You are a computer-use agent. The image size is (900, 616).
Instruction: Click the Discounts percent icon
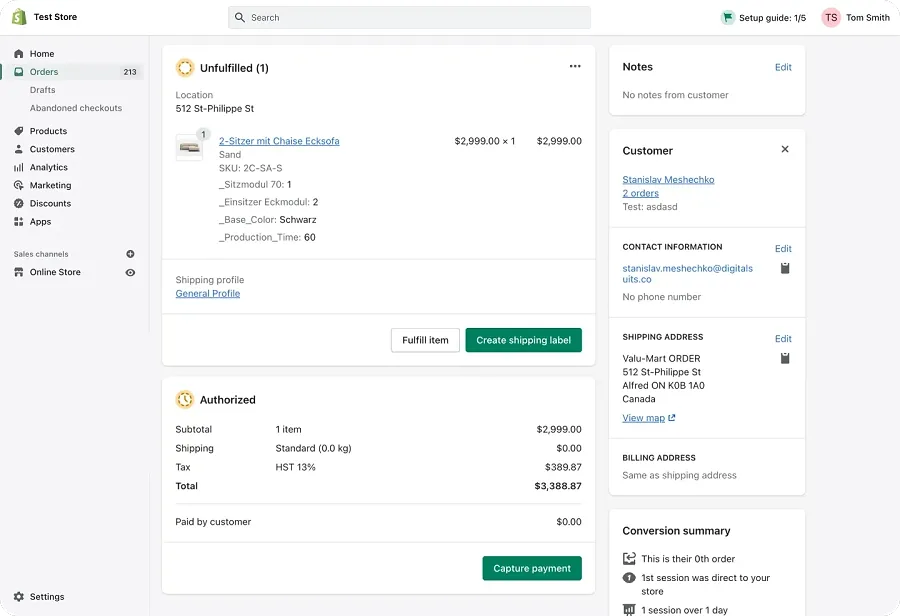click(19, 203)
